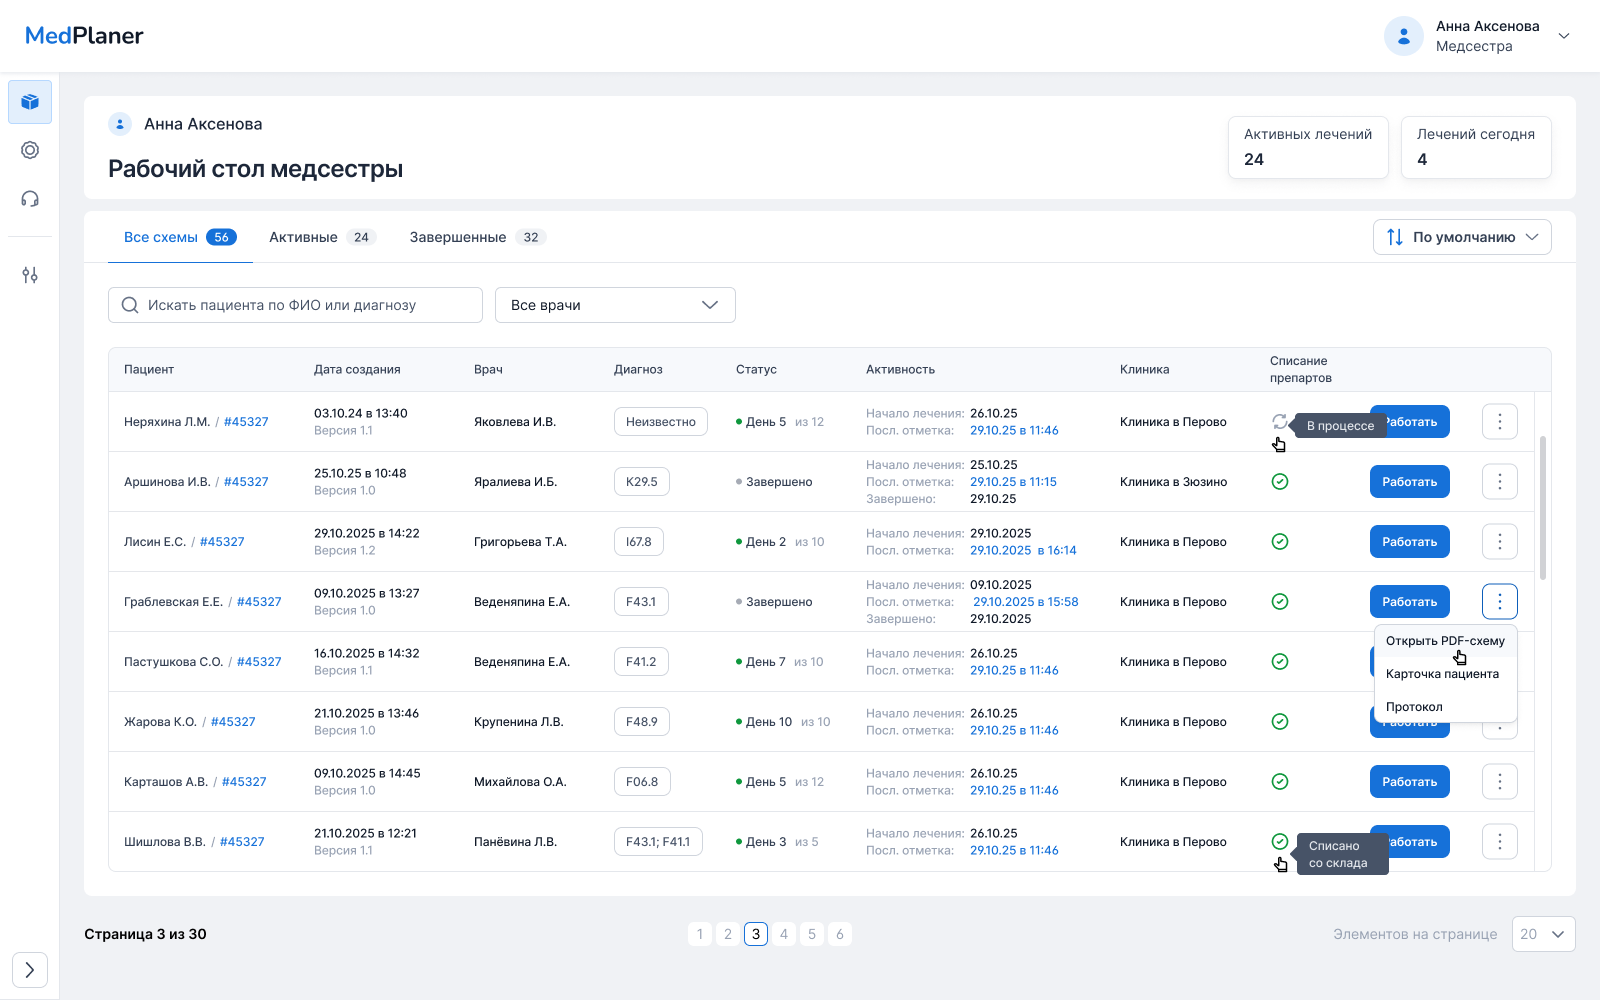1600x1000 pixels.
Task: Click the green checkmark status for Аршинова И.В.
Action: point(1279,482)
